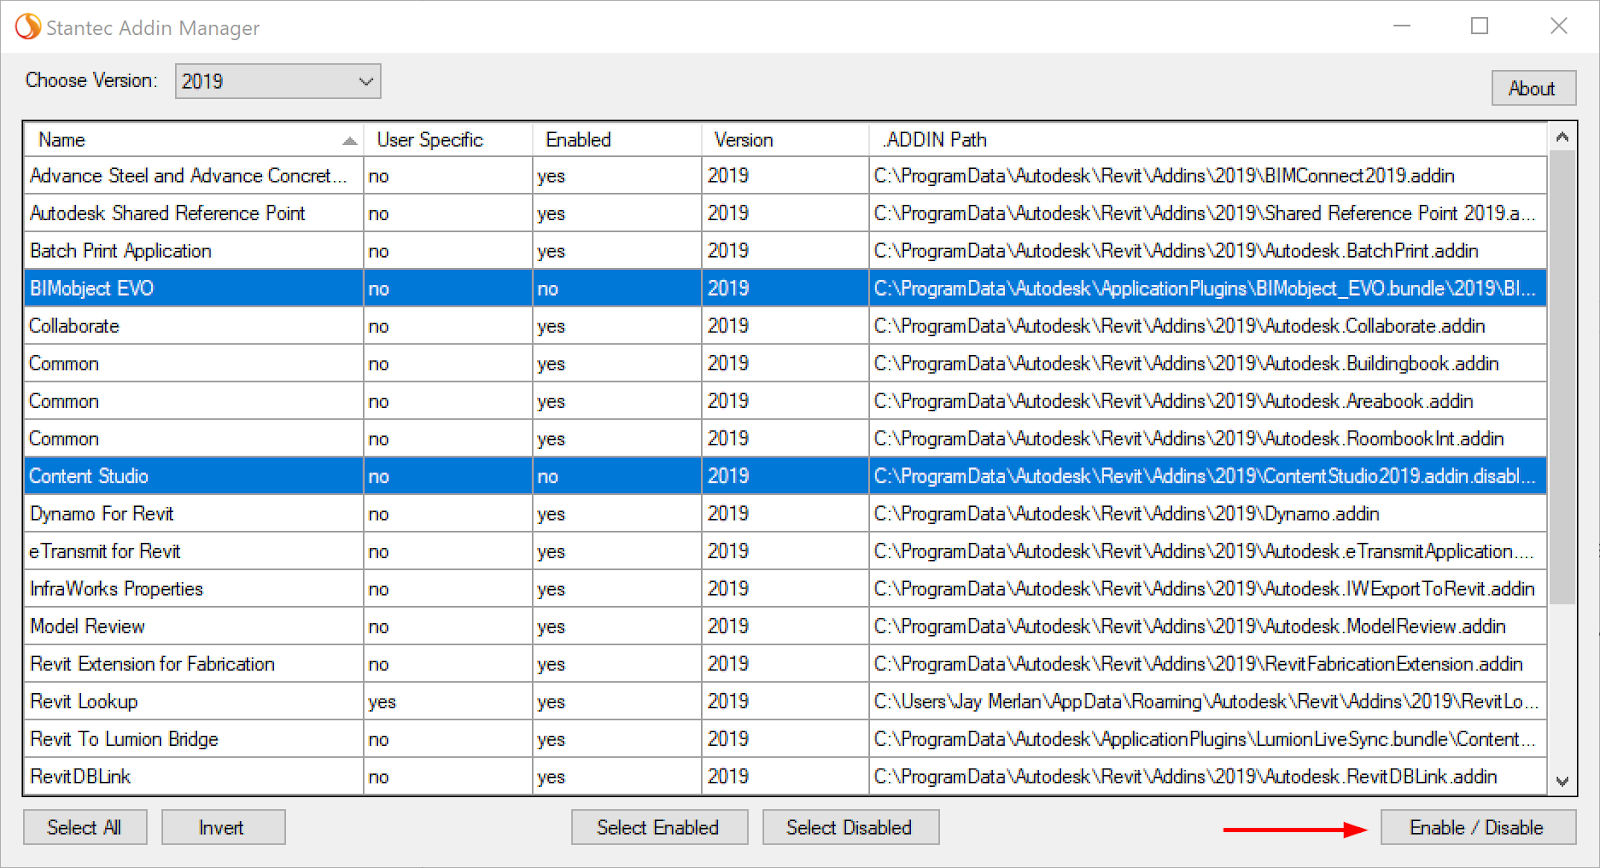
Task: Sort list by the Name column header
Action: click(x=193, y=140)
